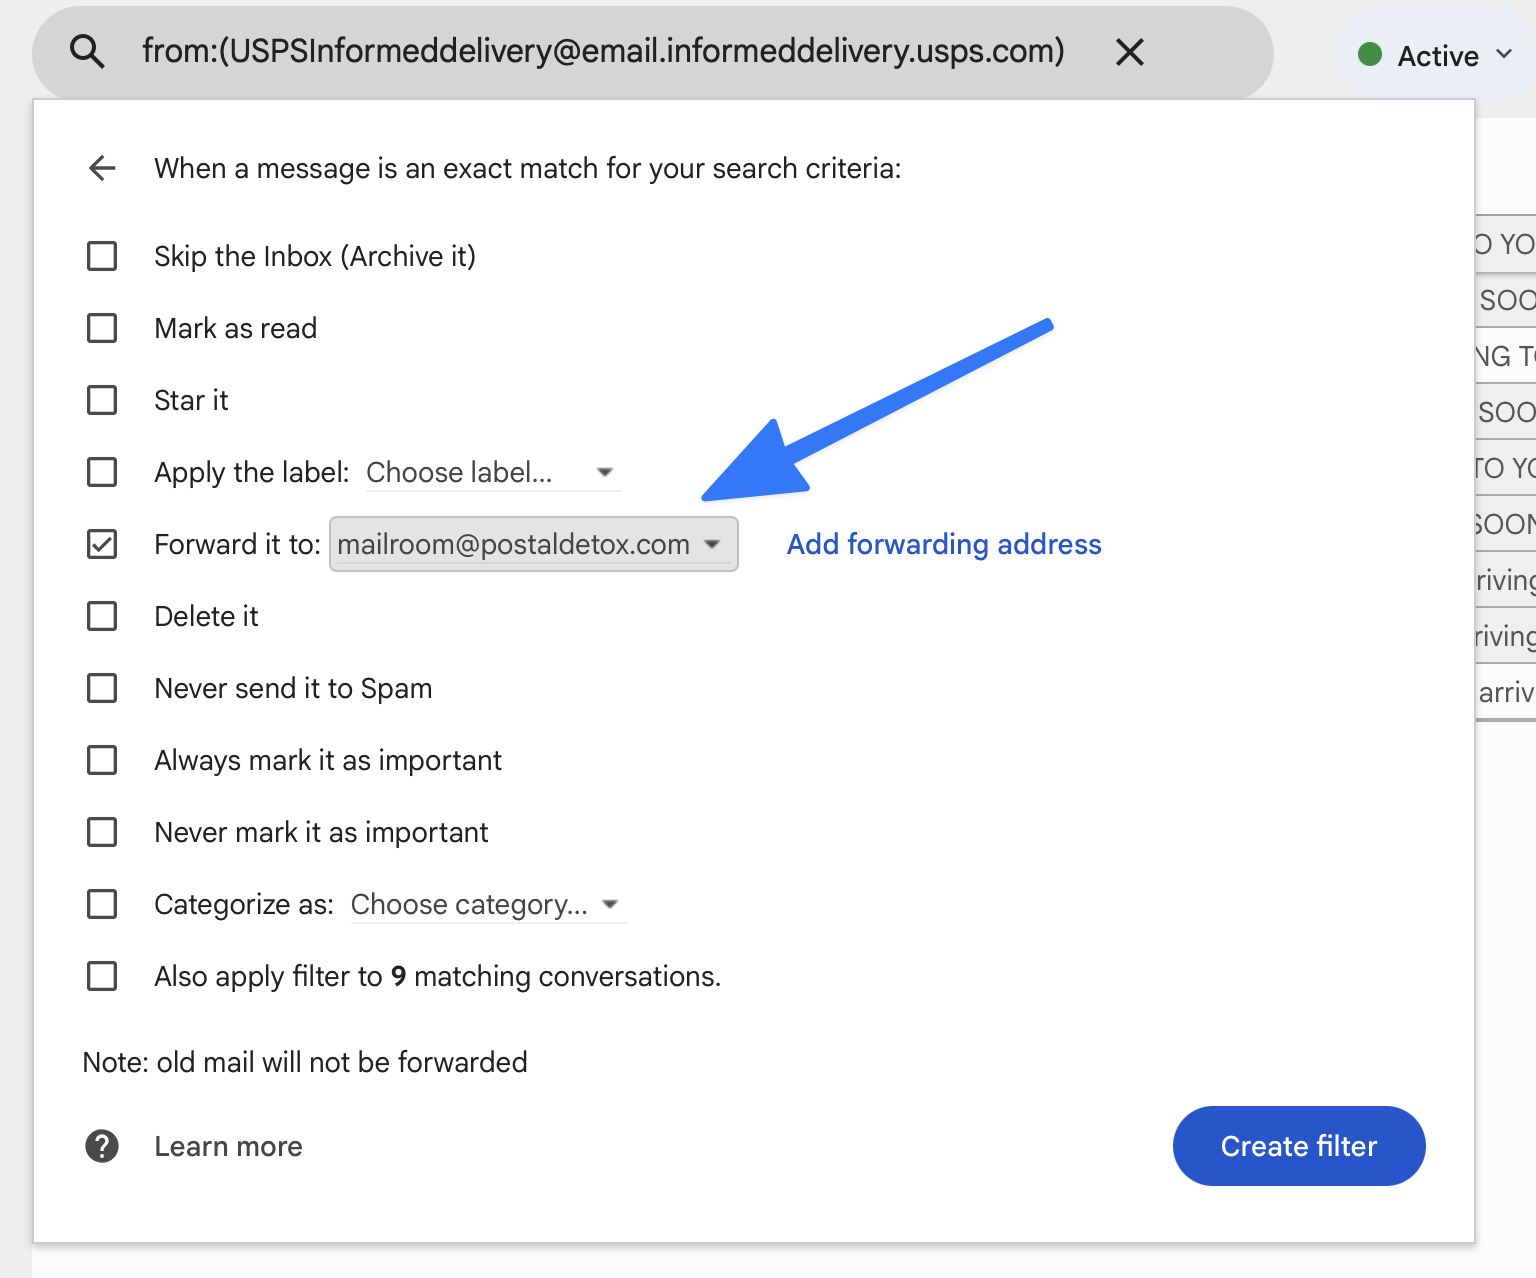Uncheck Forward it to
The width and height of the screenshot is (1536, 1278).
[x=101, y=544]
